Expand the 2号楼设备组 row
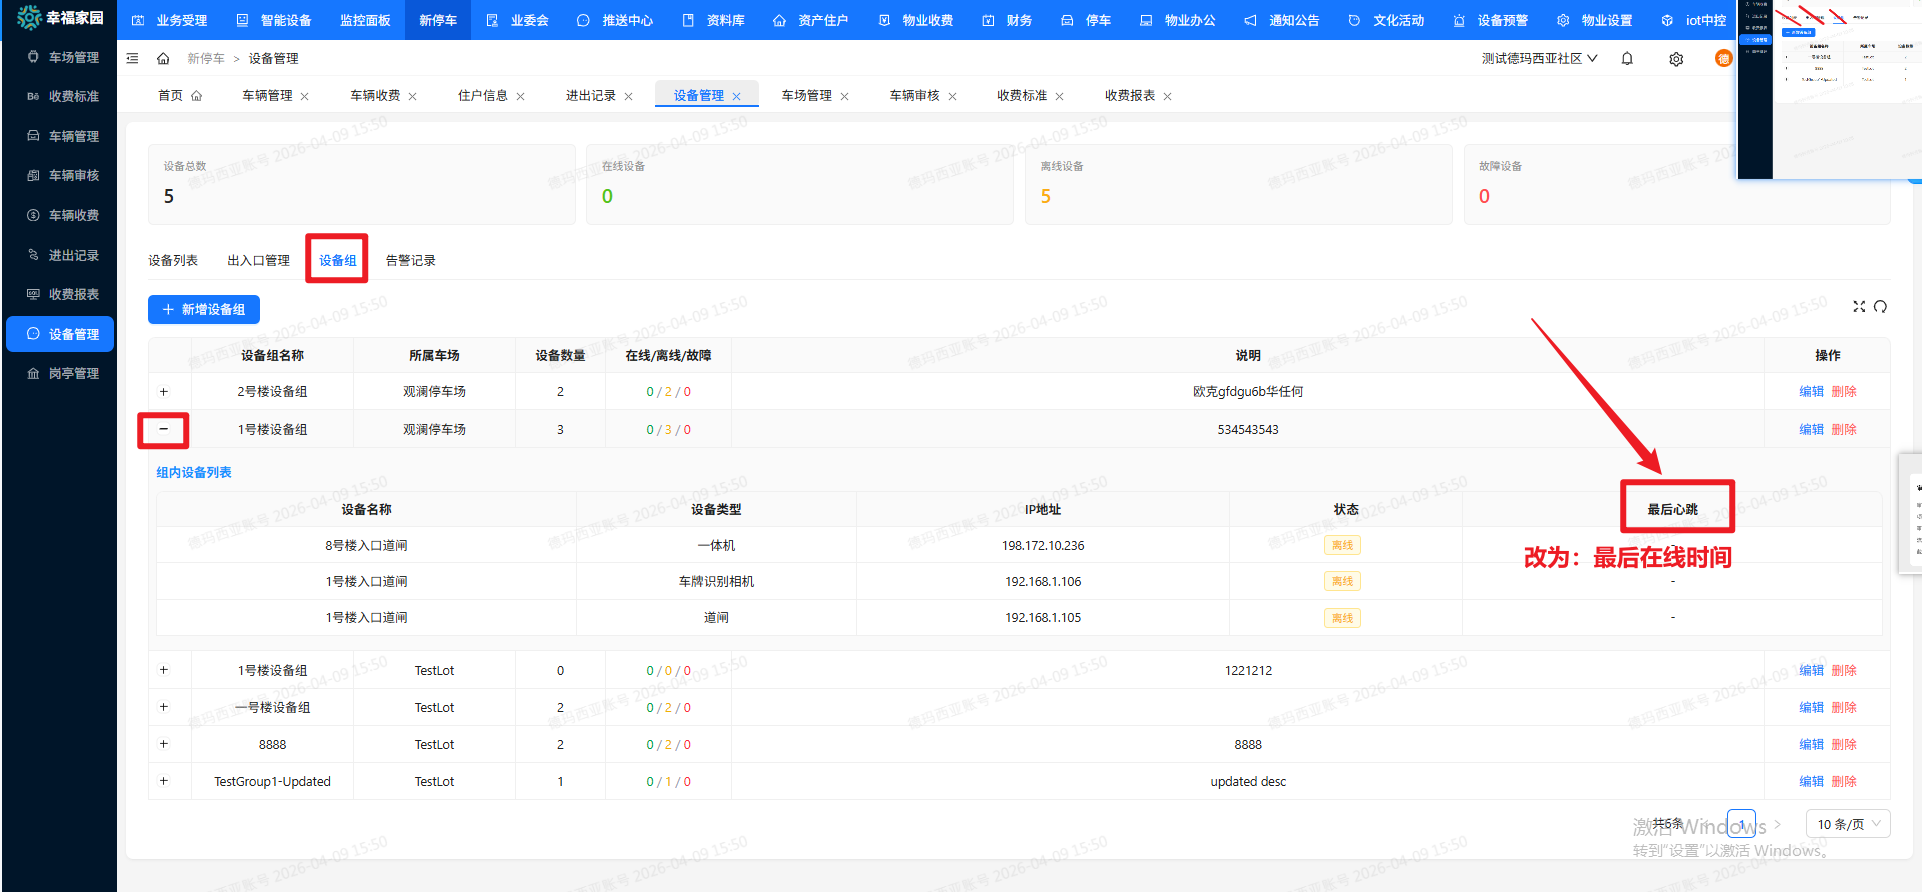Image resolution: width=1922 pixels, height=892 pixels. click(164, 392)
